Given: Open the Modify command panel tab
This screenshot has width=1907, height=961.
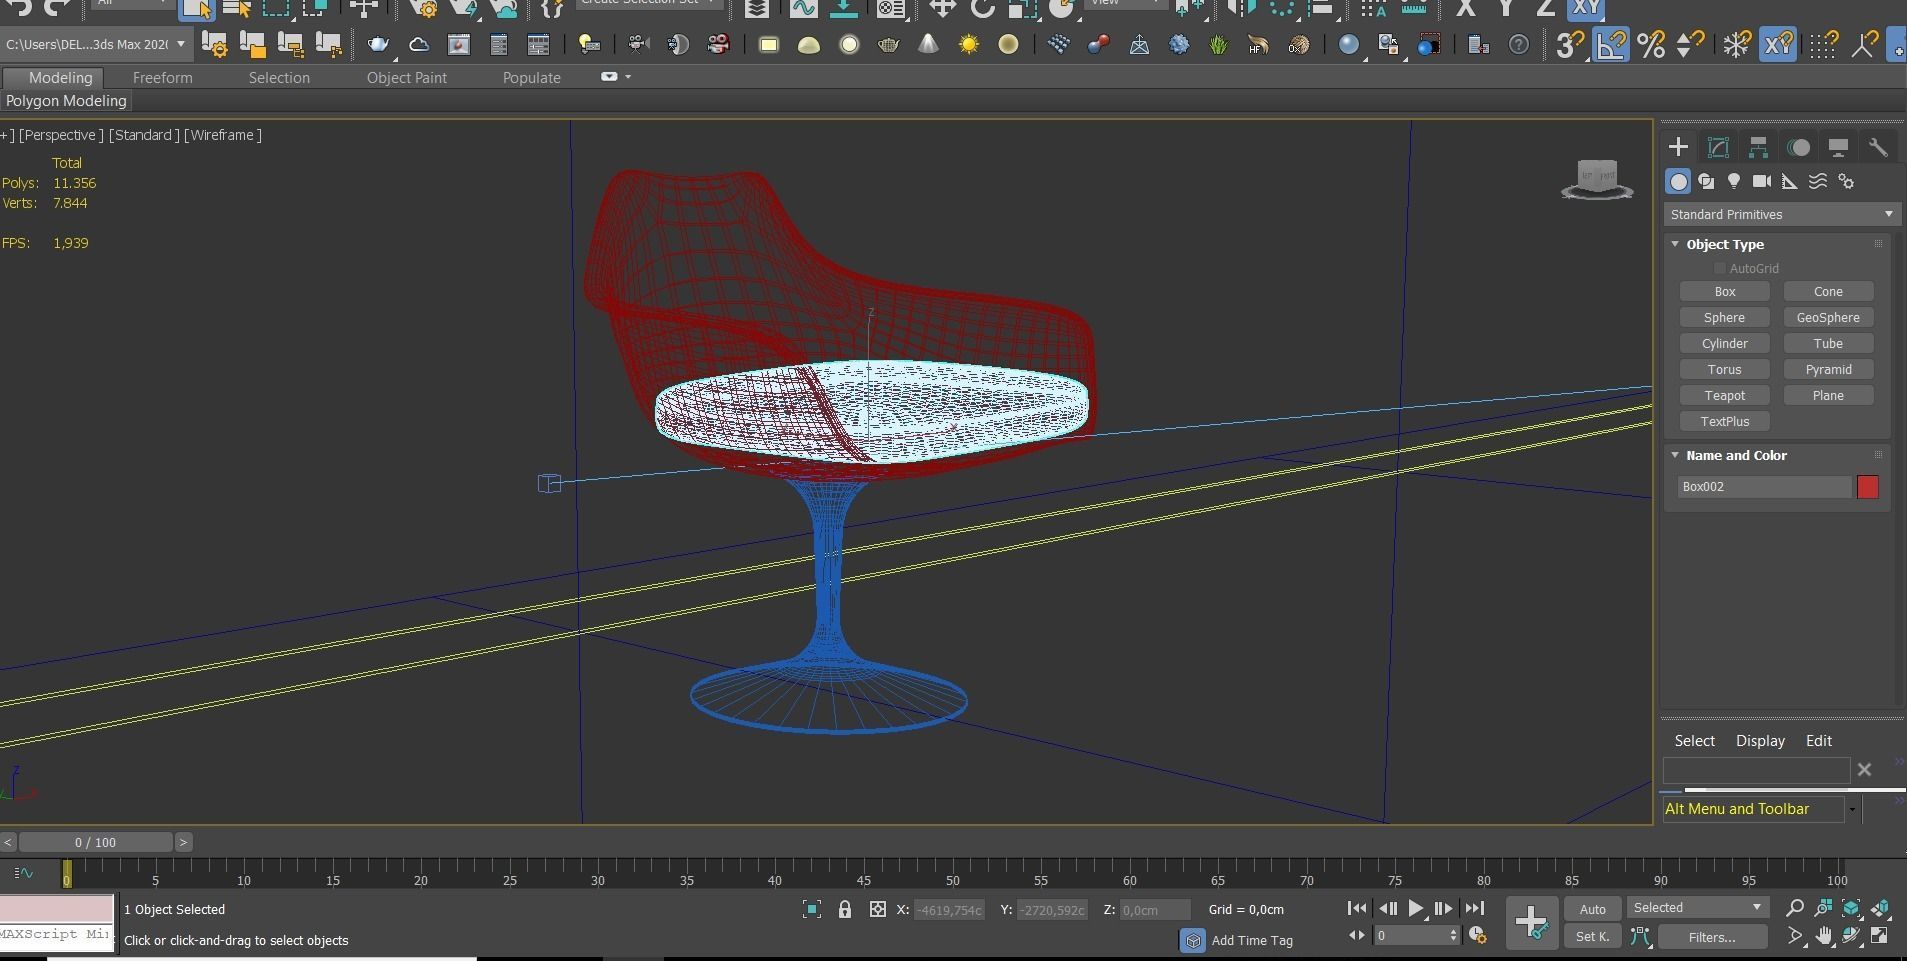Looking at the screenshot, I should 1718,147.
